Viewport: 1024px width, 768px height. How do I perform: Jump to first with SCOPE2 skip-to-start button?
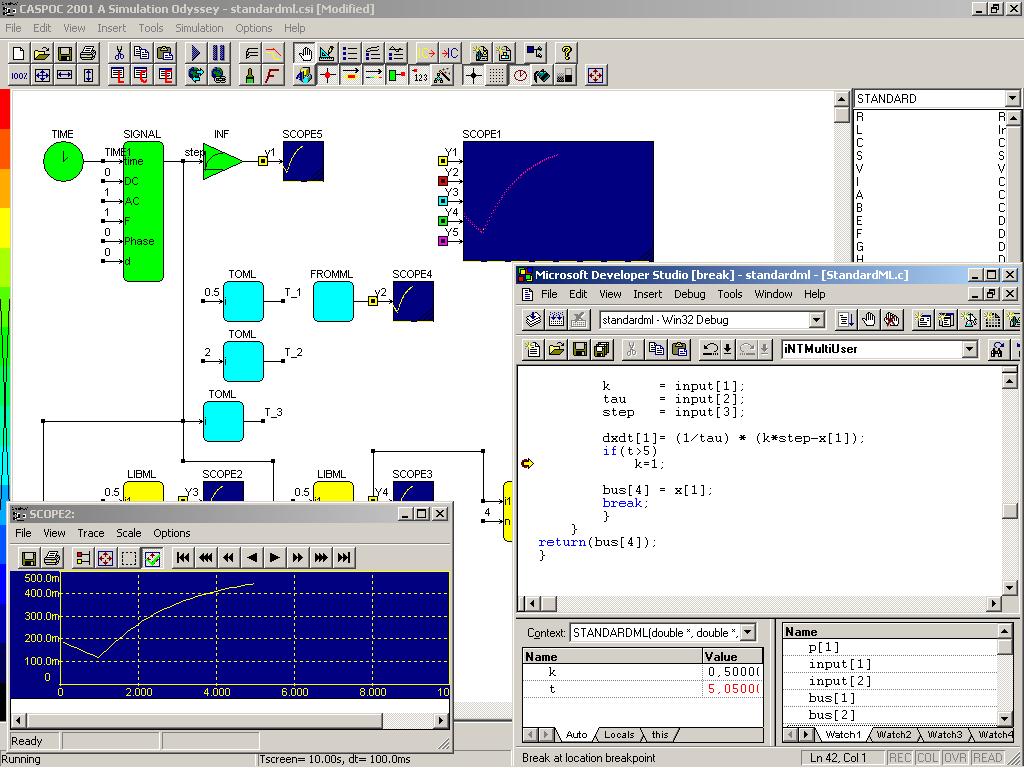pos(183,558)
